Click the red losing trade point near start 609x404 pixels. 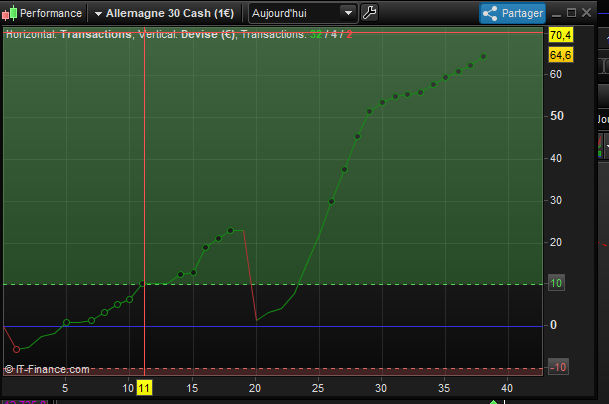(16, 350)
